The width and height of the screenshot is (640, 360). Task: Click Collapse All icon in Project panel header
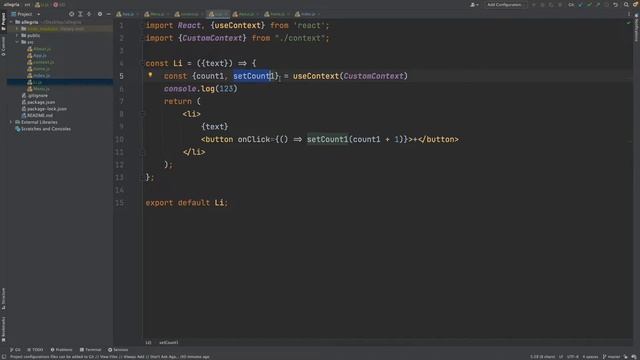pos(89,14)
